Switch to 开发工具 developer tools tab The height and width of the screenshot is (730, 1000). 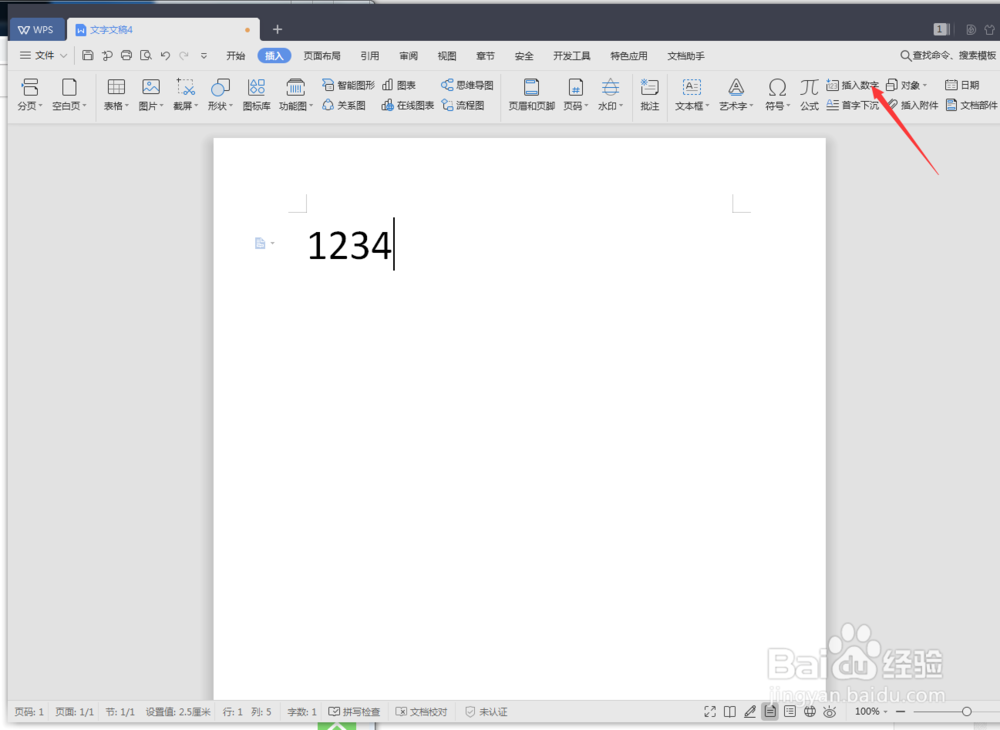tap(571, 56)
